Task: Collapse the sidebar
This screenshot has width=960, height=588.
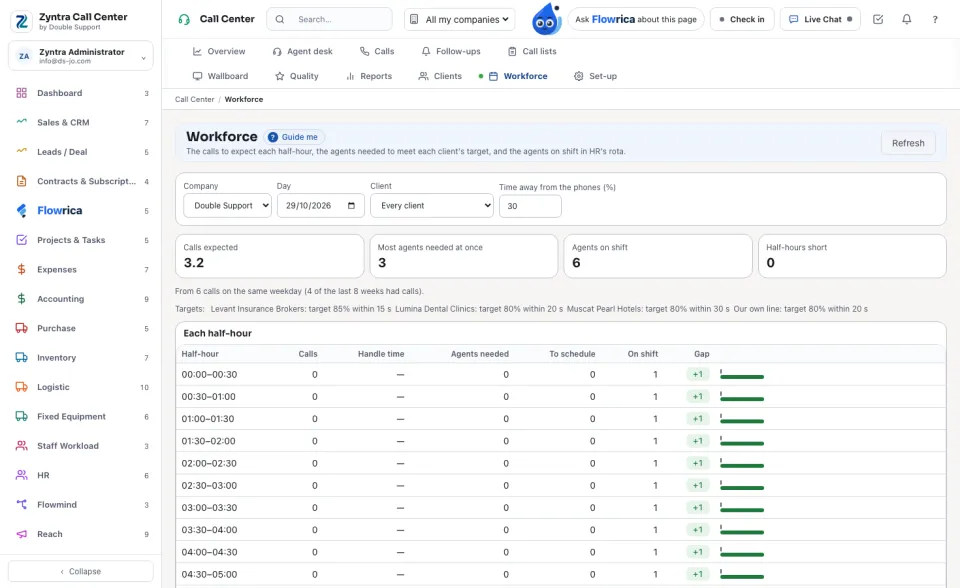Action: [x=81, y=571]
